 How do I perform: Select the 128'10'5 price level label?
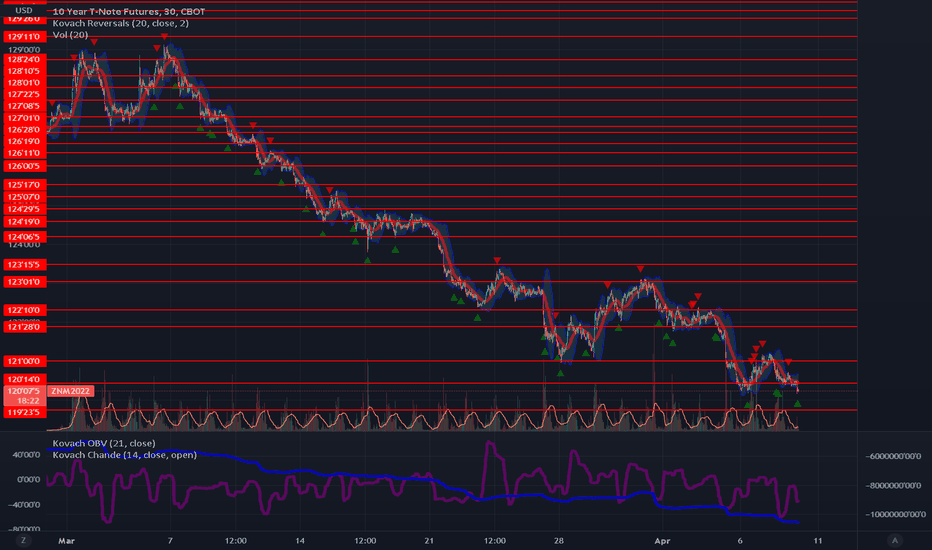24,71
